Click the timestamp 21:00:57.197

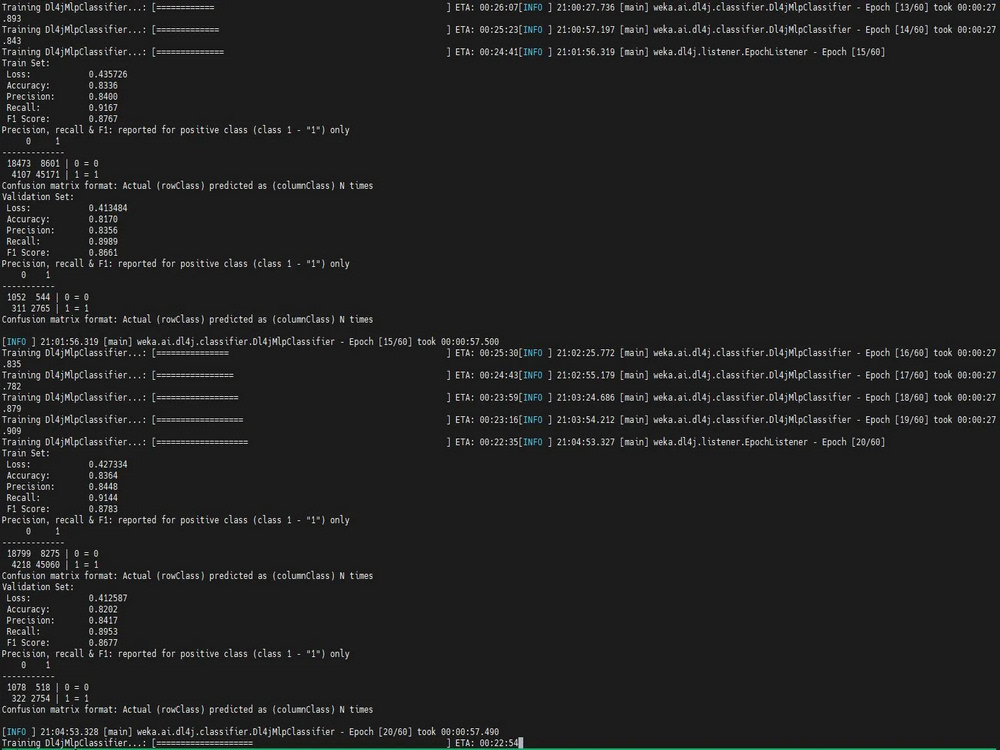[x=585, y=29]
